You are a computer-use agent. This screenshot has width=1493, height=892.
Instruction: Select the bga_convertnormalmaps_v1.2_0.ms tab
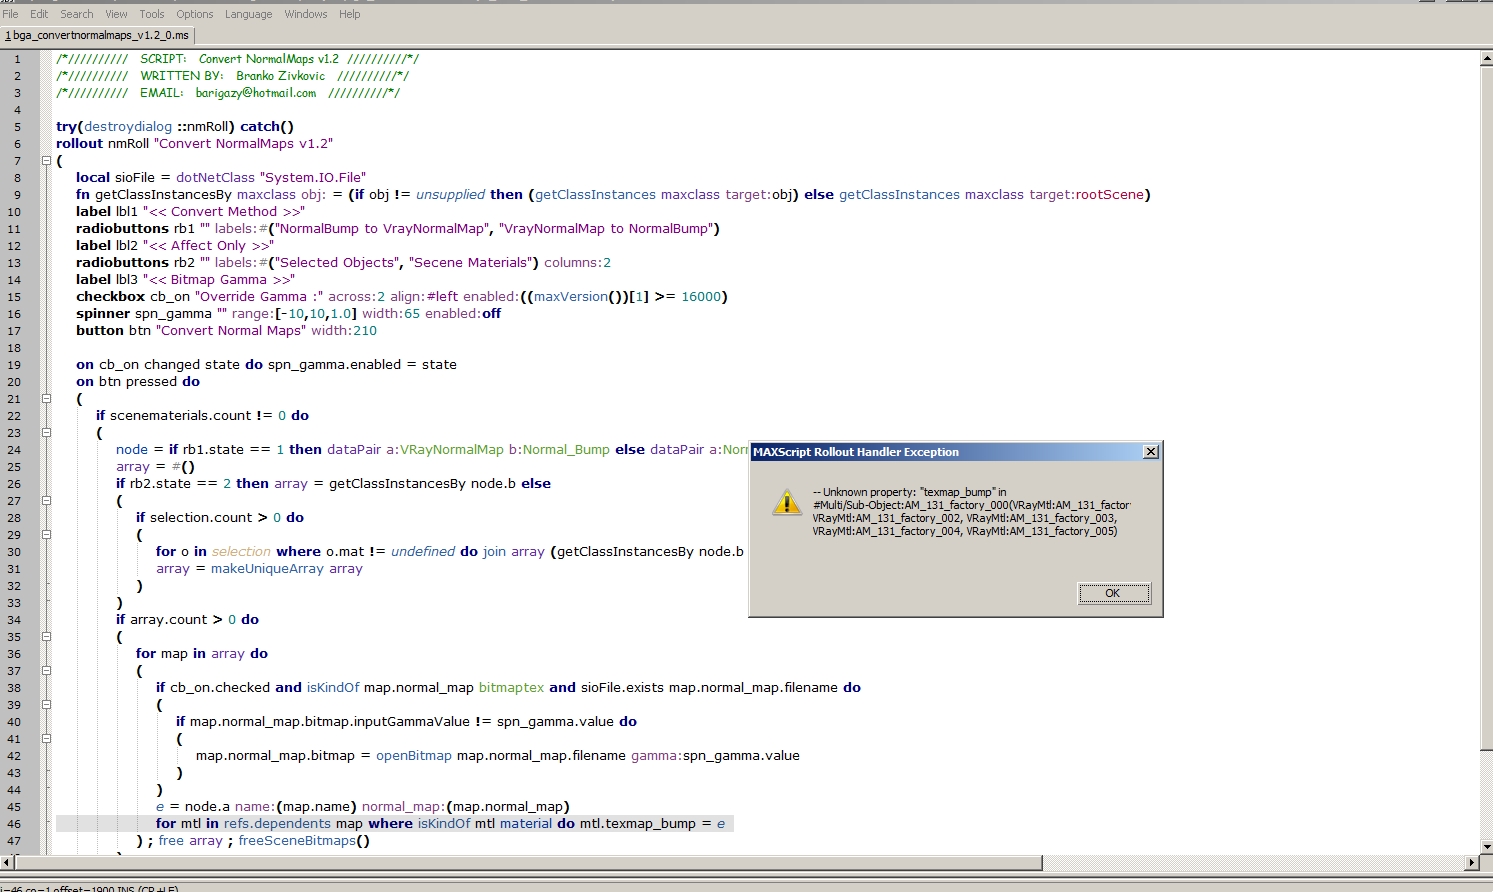tap(97, 35)
